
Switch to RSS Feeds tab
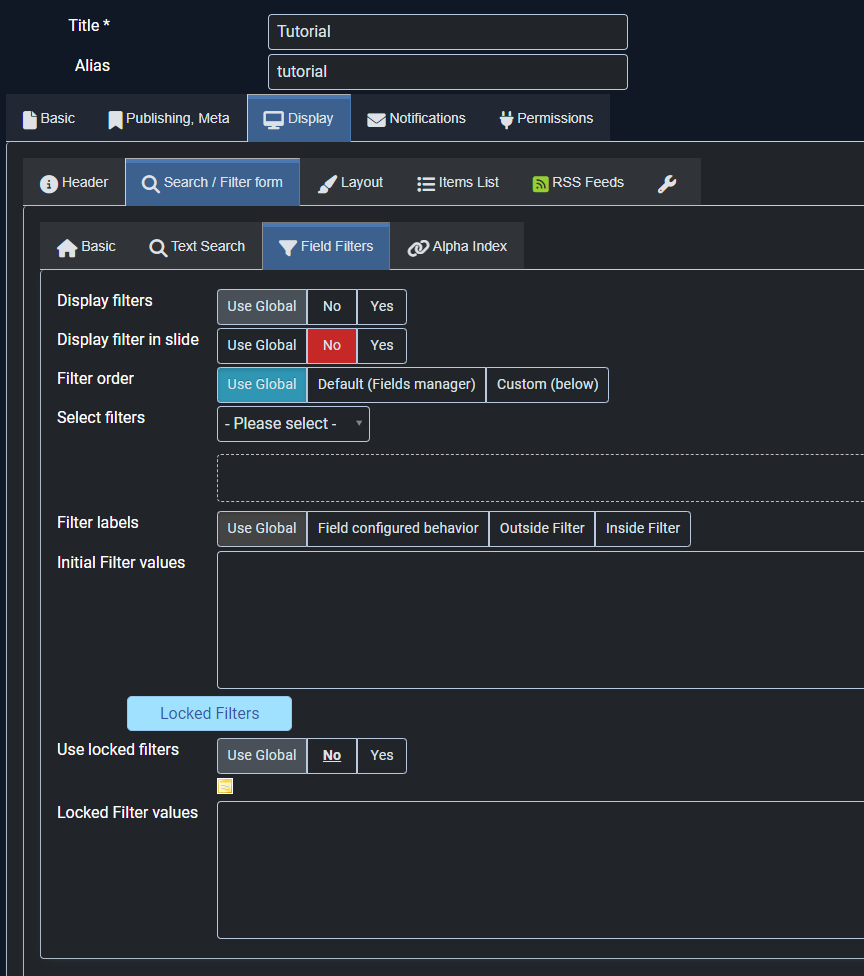(x=578, y=182)
